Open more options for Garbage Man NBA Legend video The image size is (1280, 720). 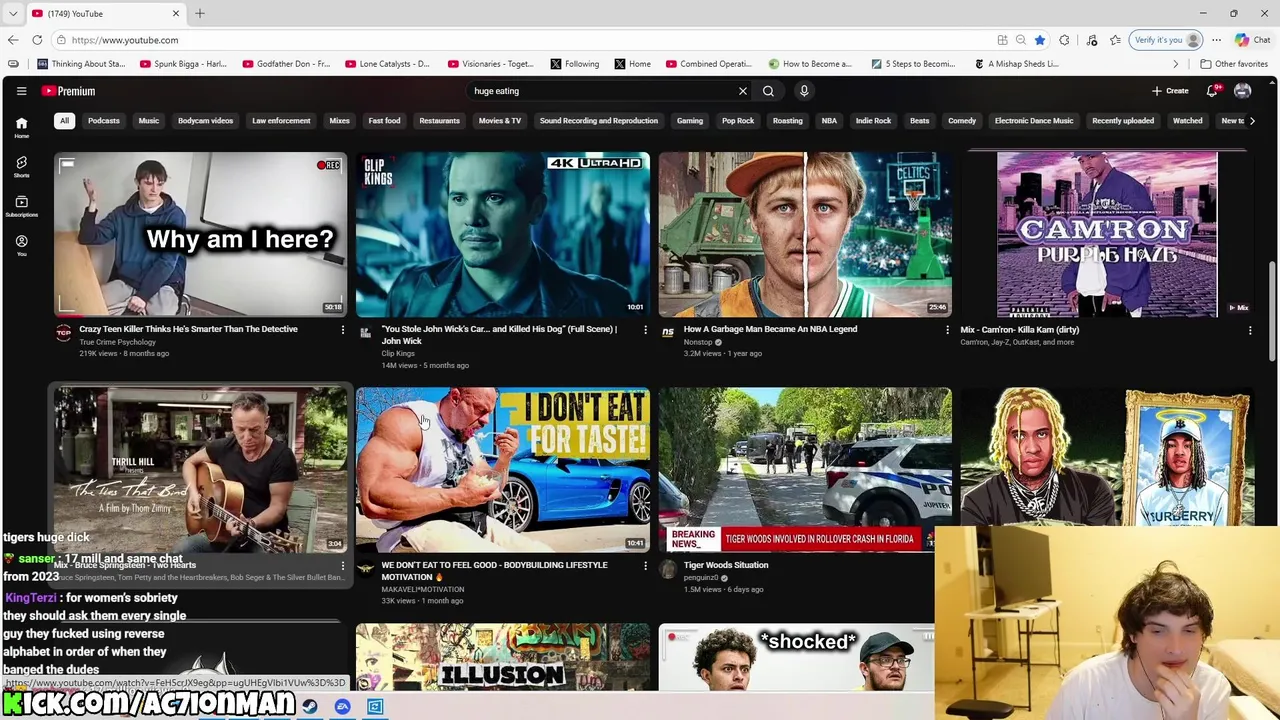tap(947, 330)
